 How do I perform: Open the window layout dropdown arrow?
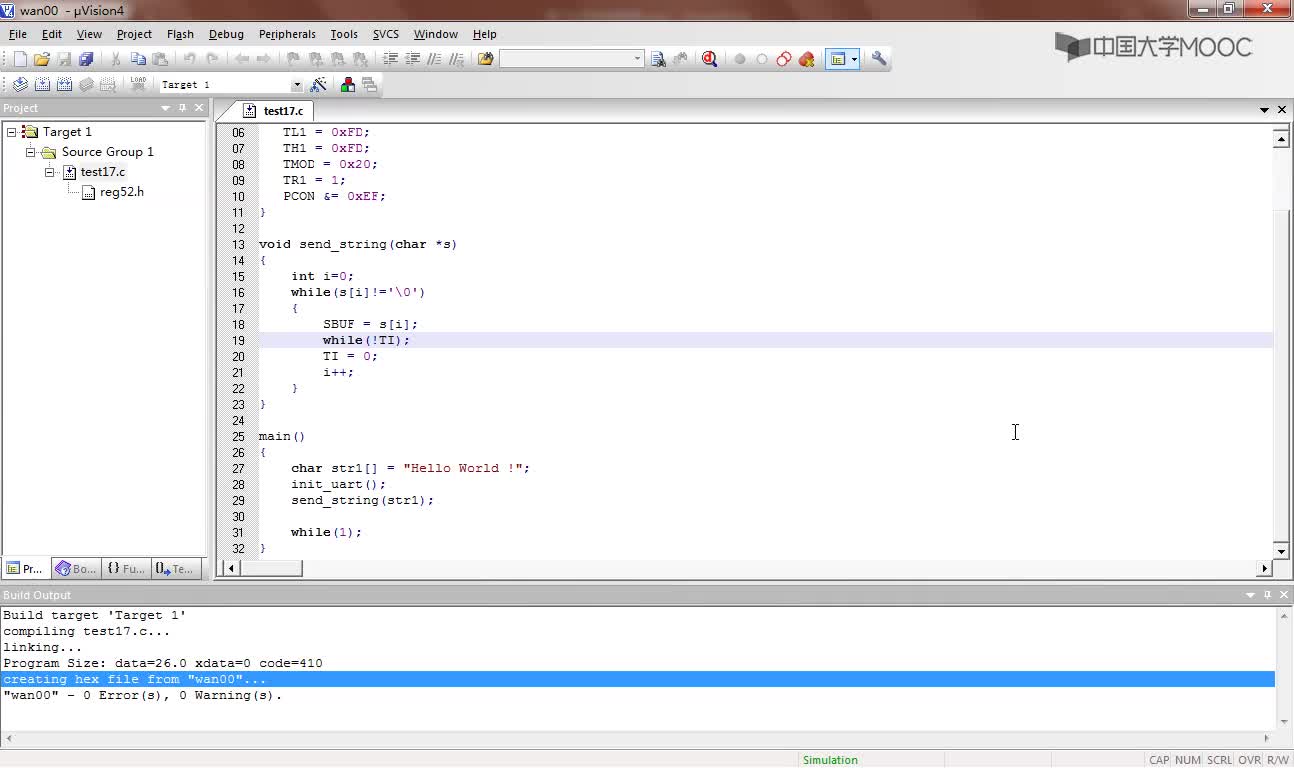854,59
